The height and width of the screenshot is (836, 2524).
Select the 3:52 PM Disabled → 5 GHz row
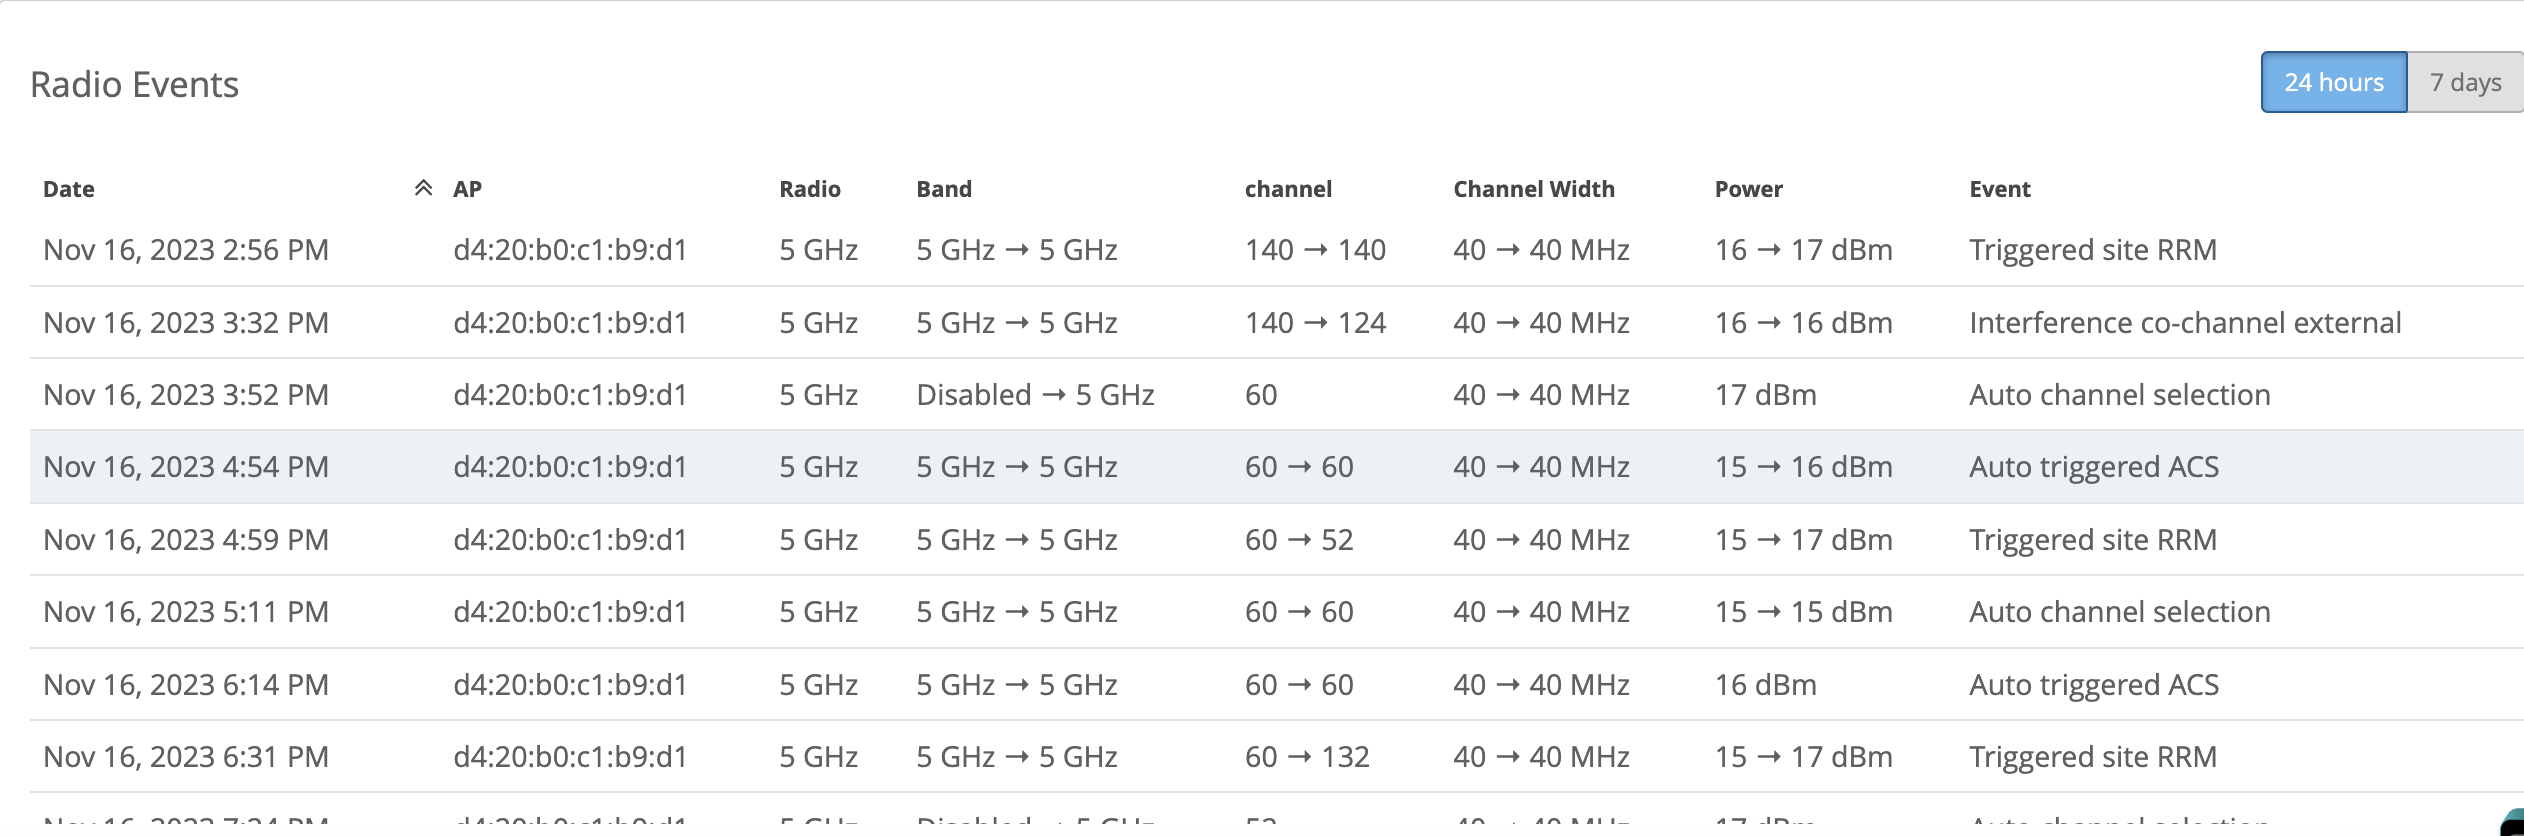[x=1035, y=395]
